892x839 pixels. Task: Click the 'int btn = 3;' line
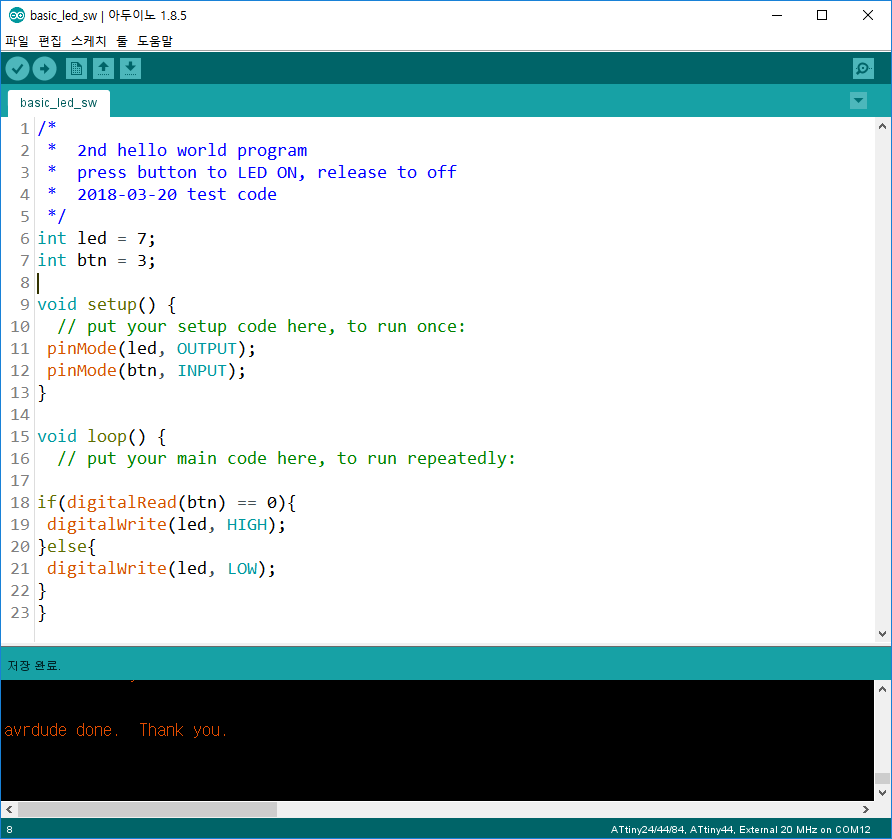coord(96,261)
